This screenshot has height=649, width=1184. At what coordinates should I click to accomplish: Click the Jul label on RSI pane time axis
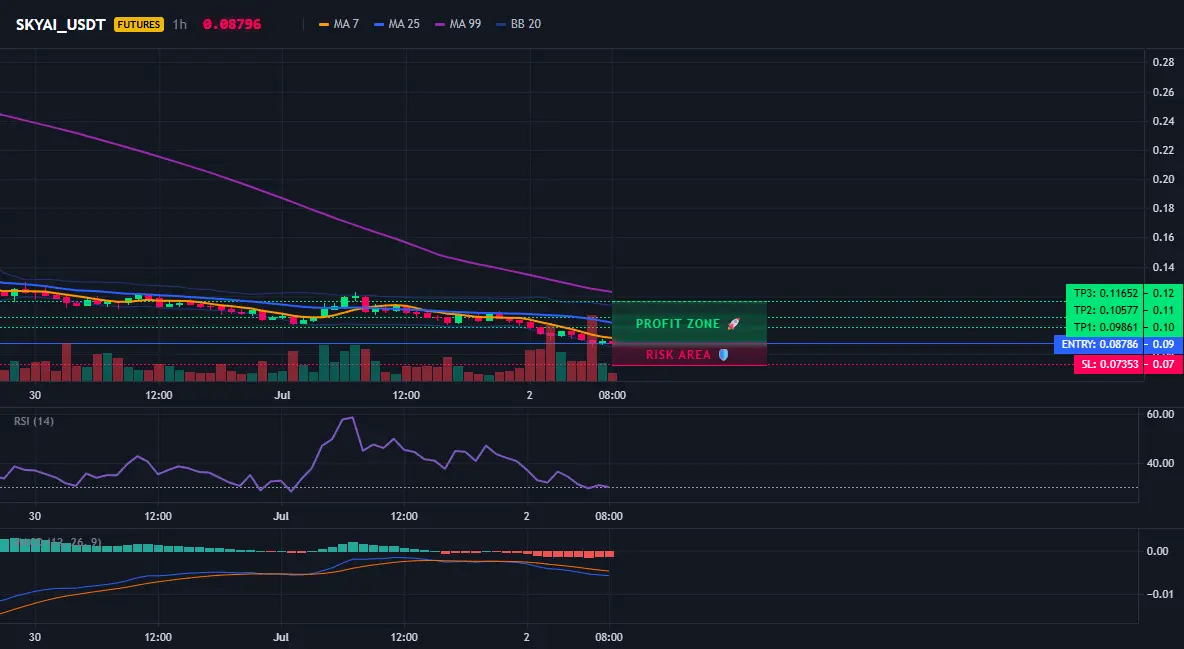click(x=281, y=516)
